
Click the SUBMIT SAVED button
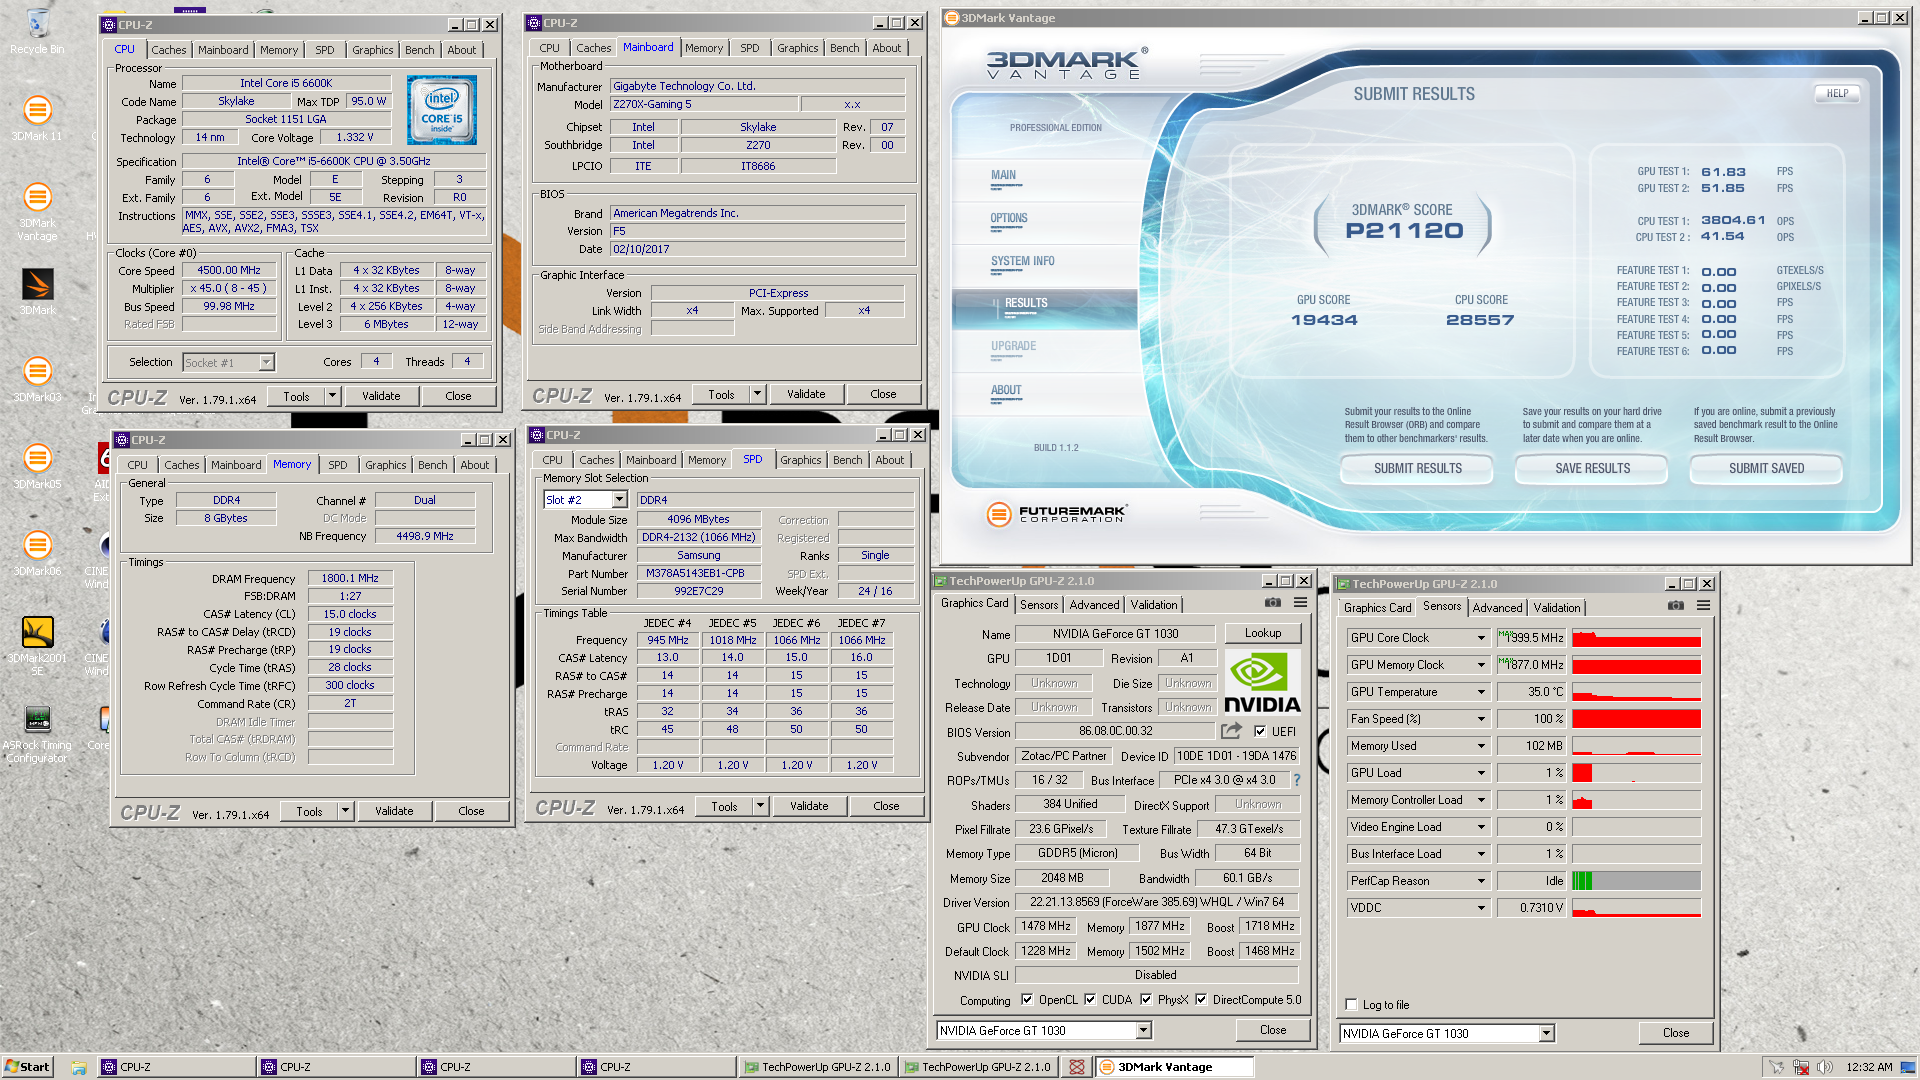(x=1766, y=467)
